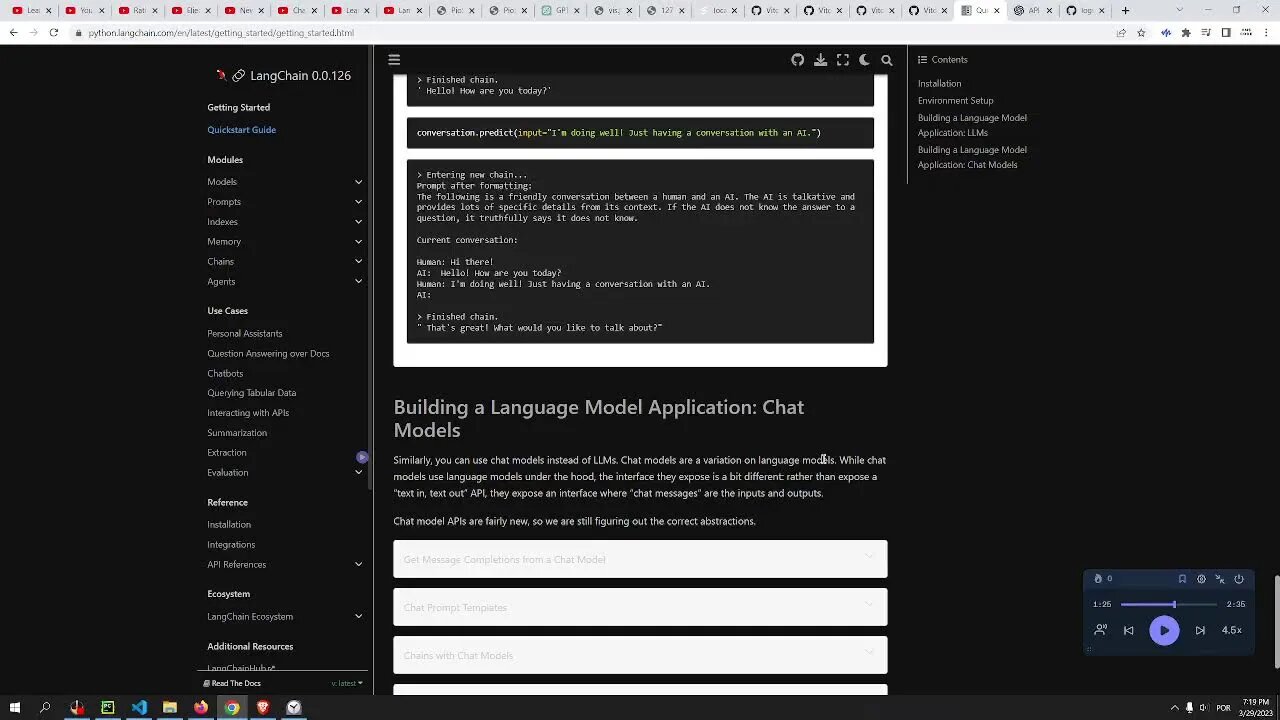Open the documentation search
Screen dimensions: 1280x720
click(x=886, y=60)
